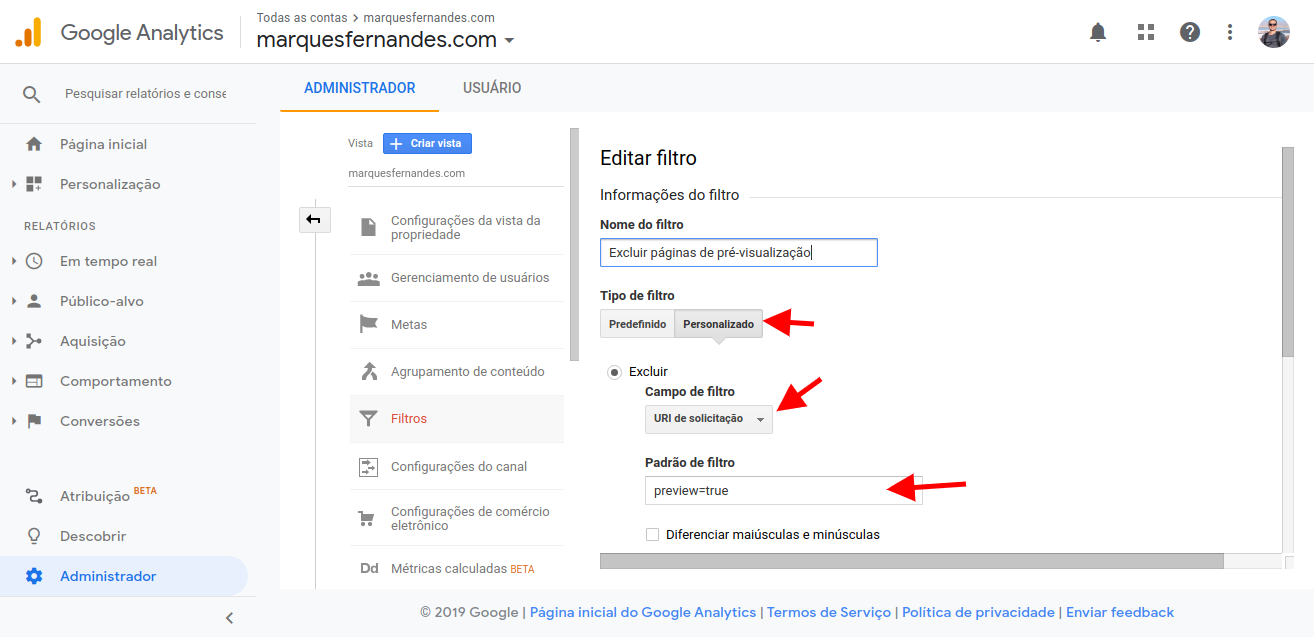Open the notifications bell

click(1098, 32)
